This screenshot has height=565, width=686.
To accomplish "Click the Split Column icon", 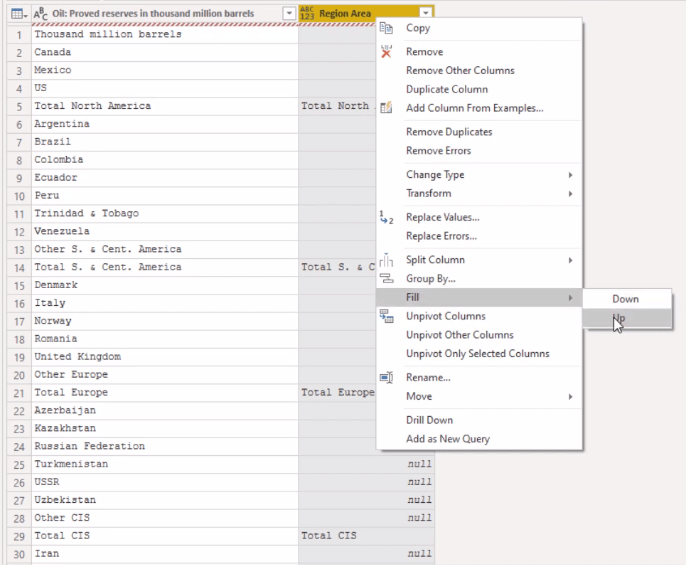I will tap(386, 260).
